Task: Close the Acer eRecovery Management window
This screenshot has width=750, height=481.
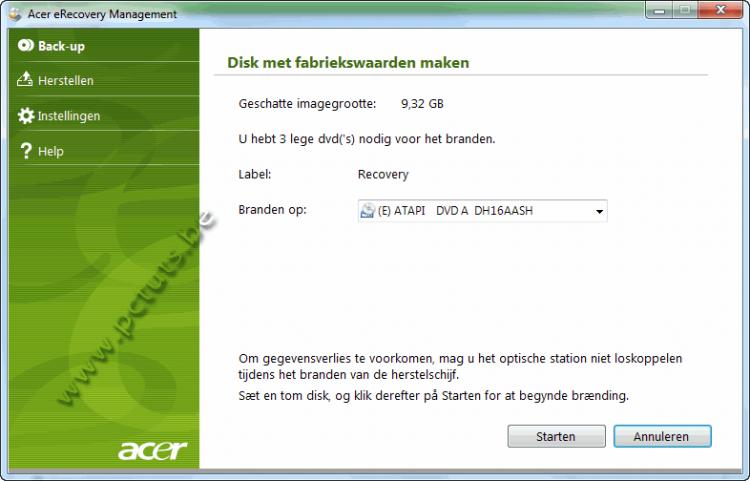Action: pos(720,10)
